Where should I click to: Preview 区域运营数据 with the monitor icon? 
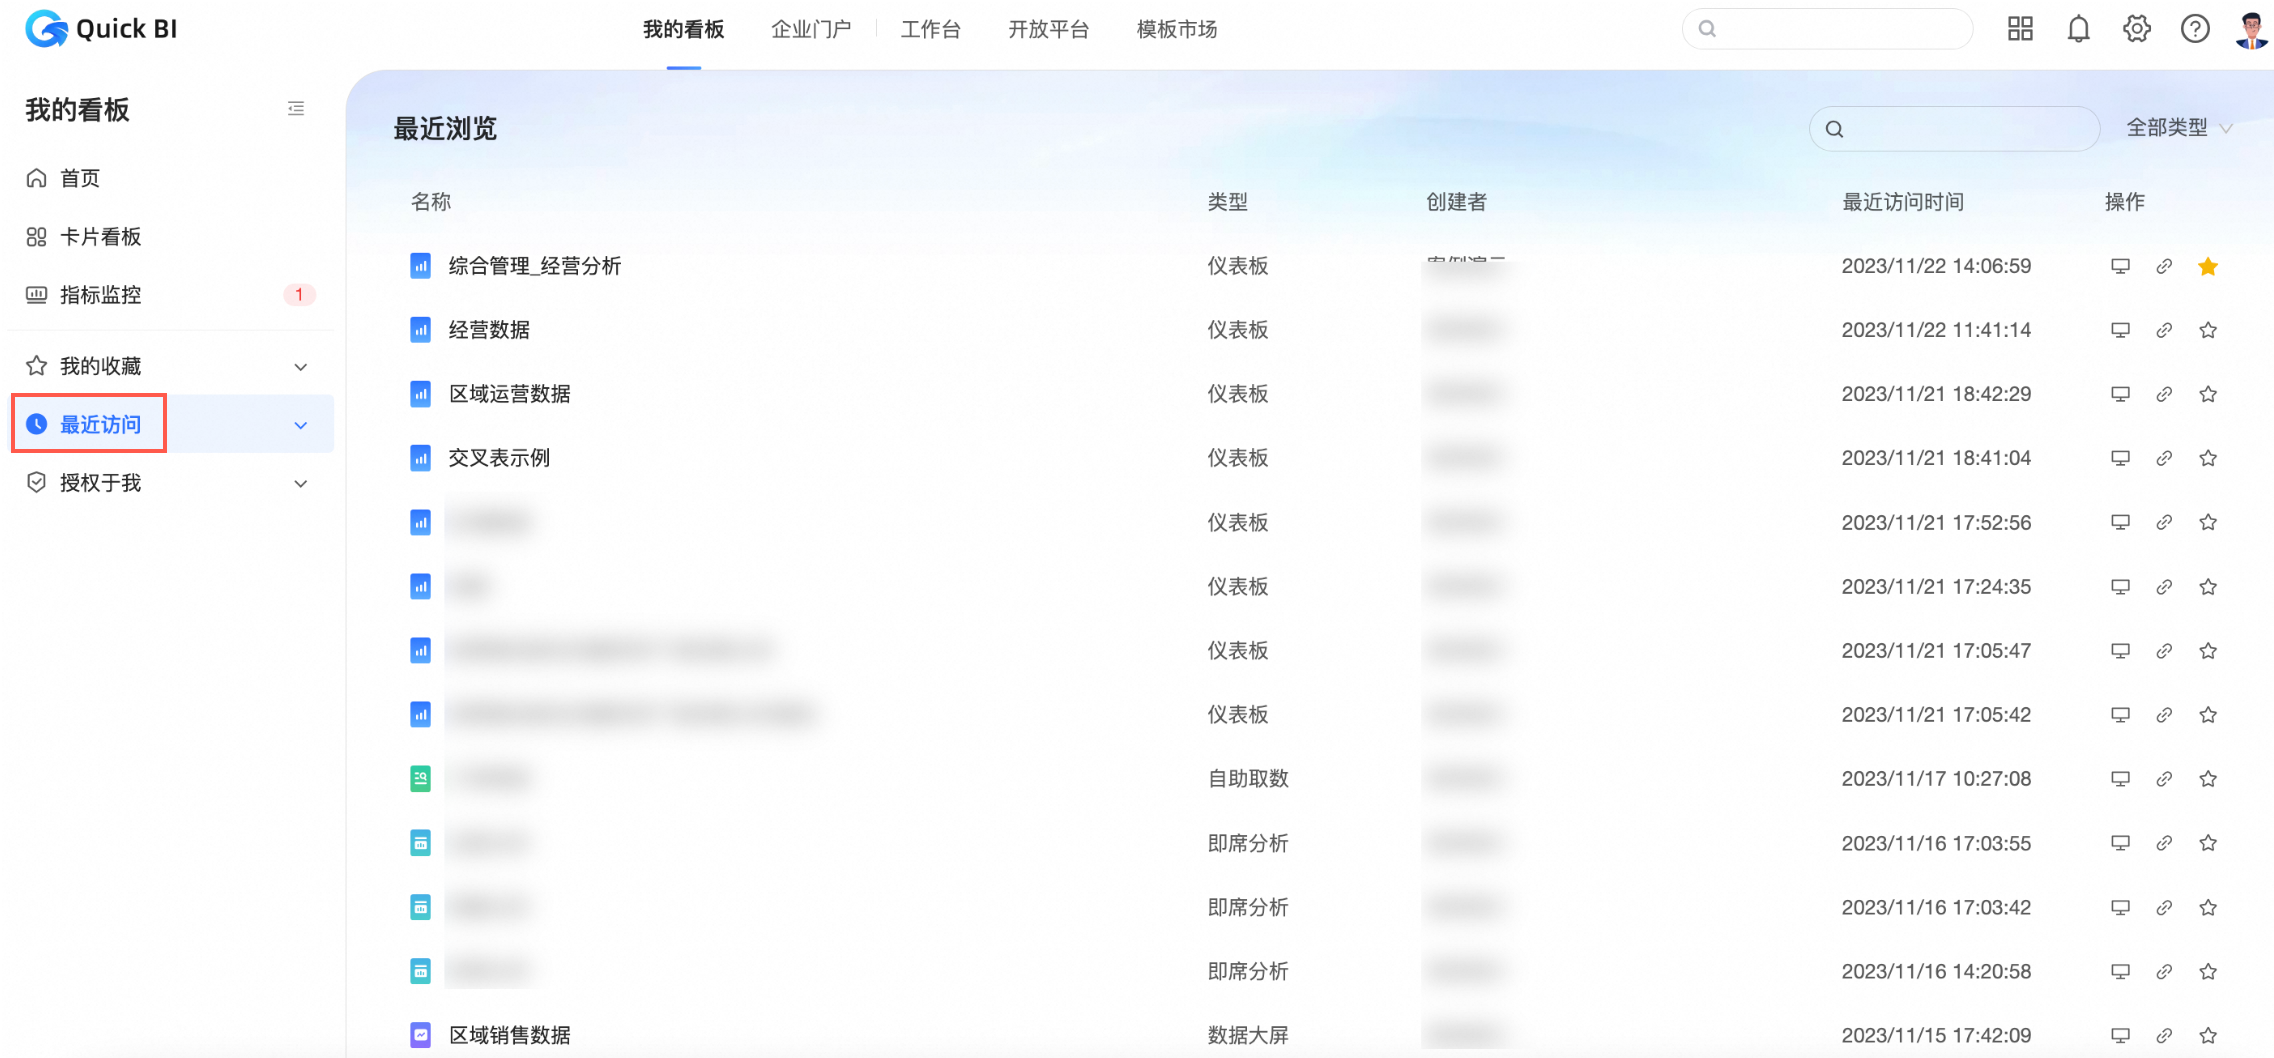click(x=2120, y=394)
